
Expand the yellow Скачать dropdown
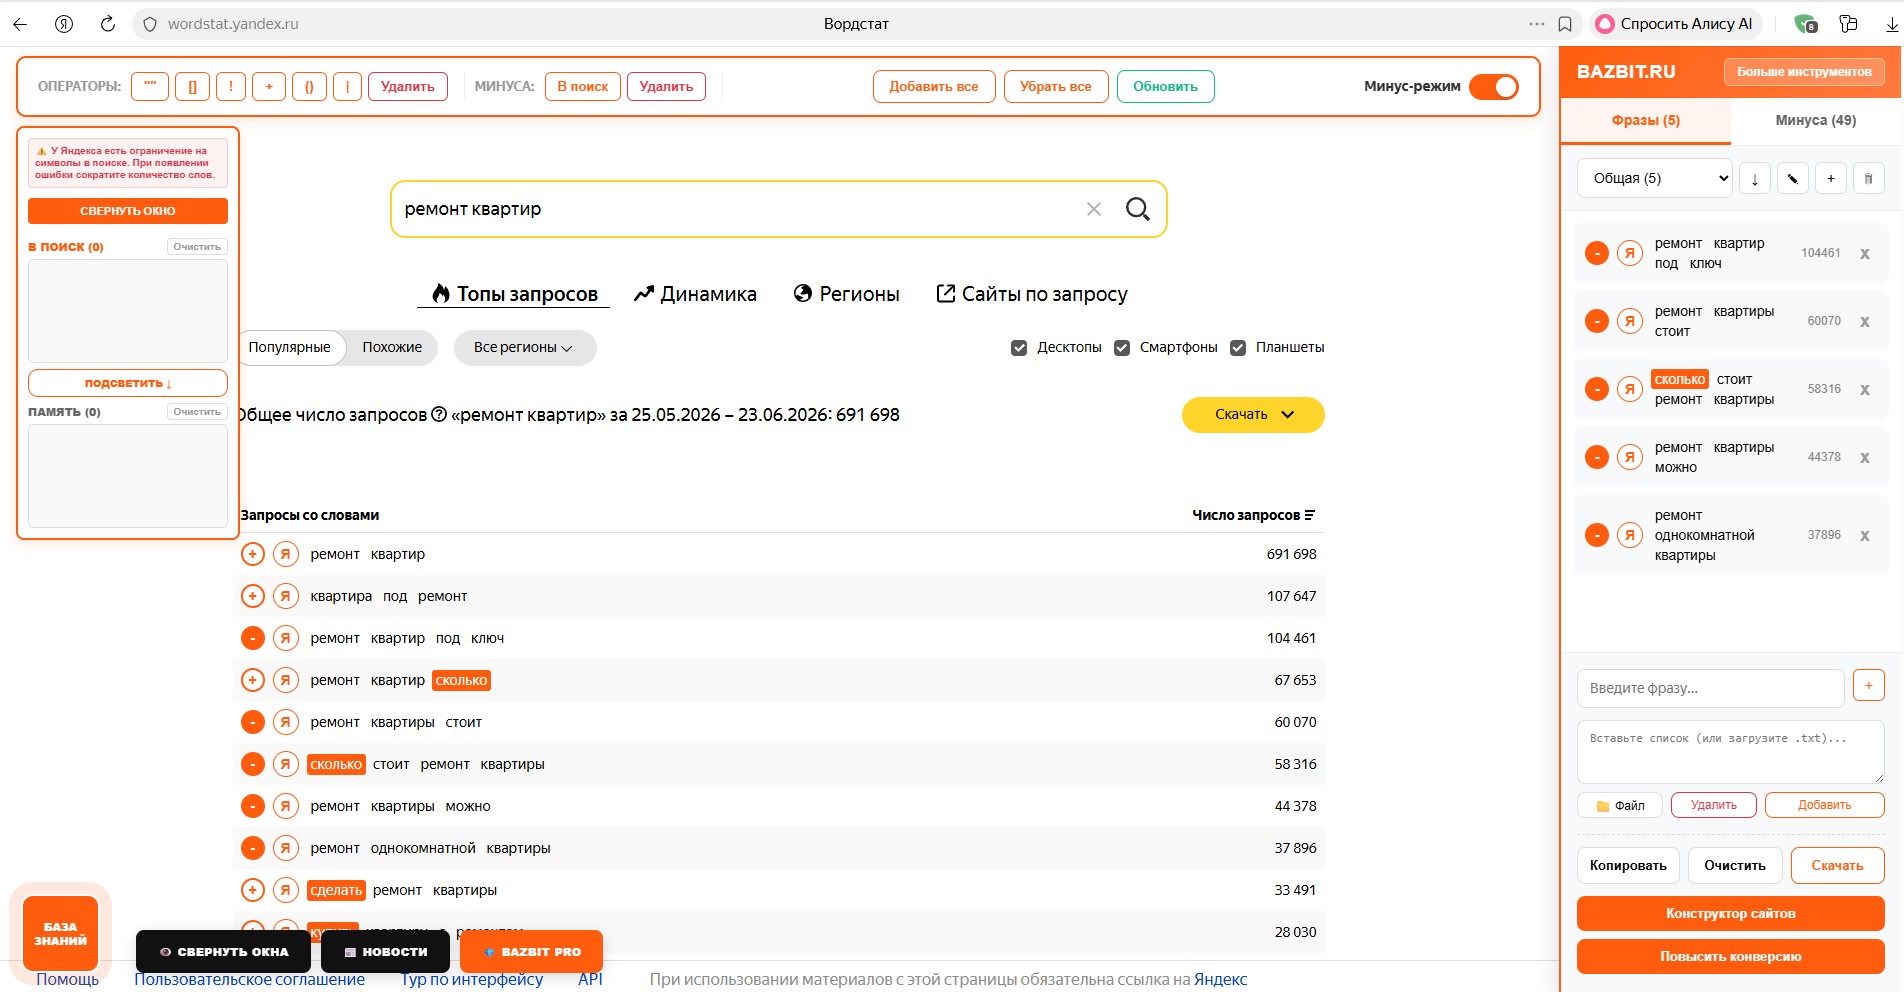[1253, 415]
